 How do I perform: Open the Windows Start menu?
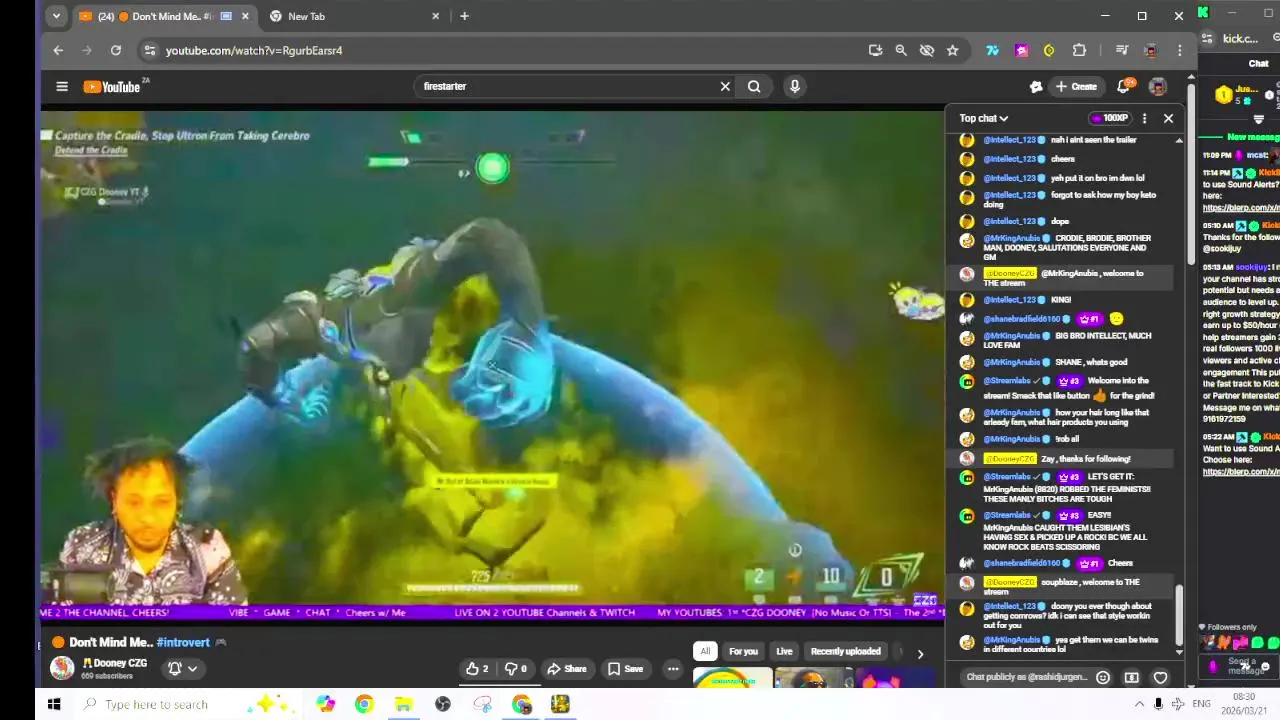pos(54,704)
